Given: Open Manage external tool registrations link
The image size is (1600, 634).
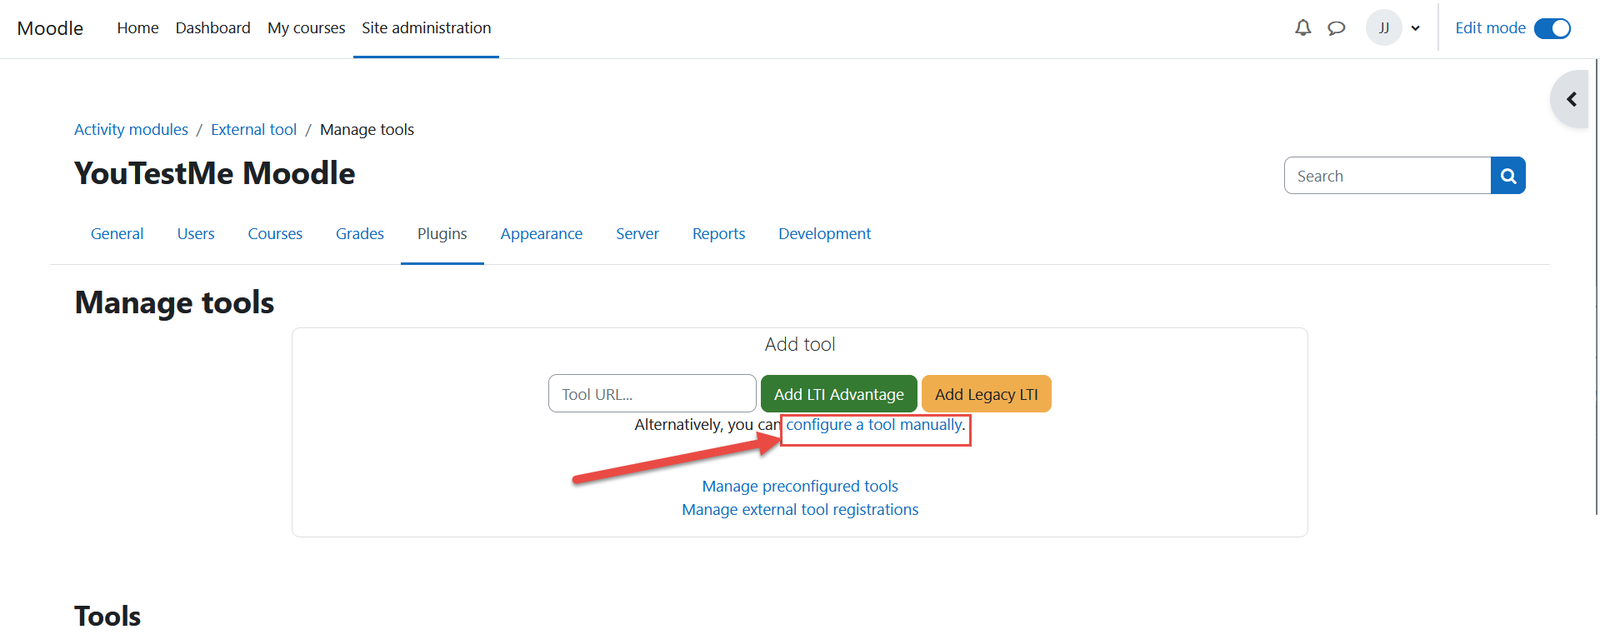Looking at the screenshot, I should [800, 510].
